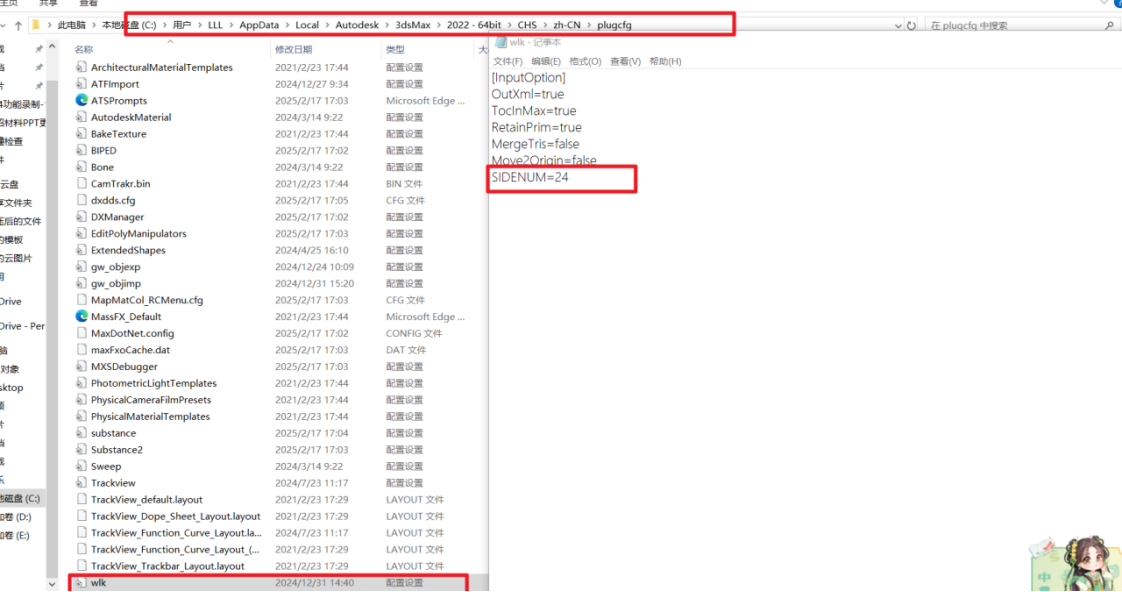Refresh the plugcfg folder view
This screenshot has height=592, width=1122.
[x=911, y=25]
